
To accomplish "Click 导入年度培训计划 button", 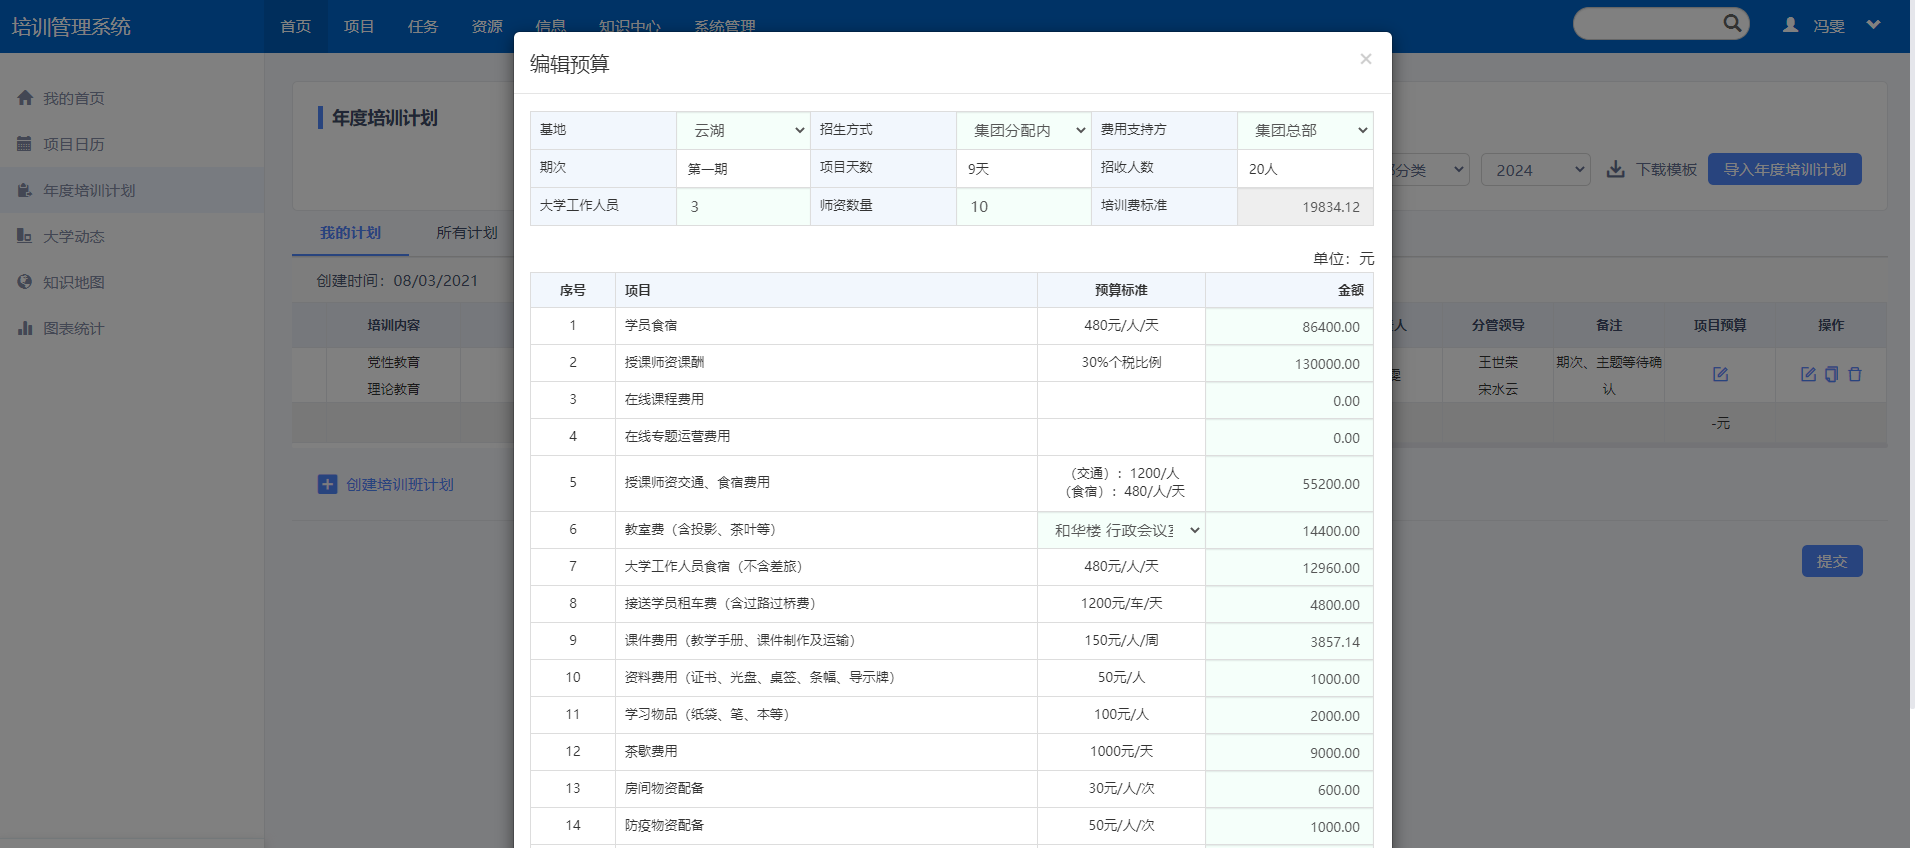I will (x=1784, y=169).
